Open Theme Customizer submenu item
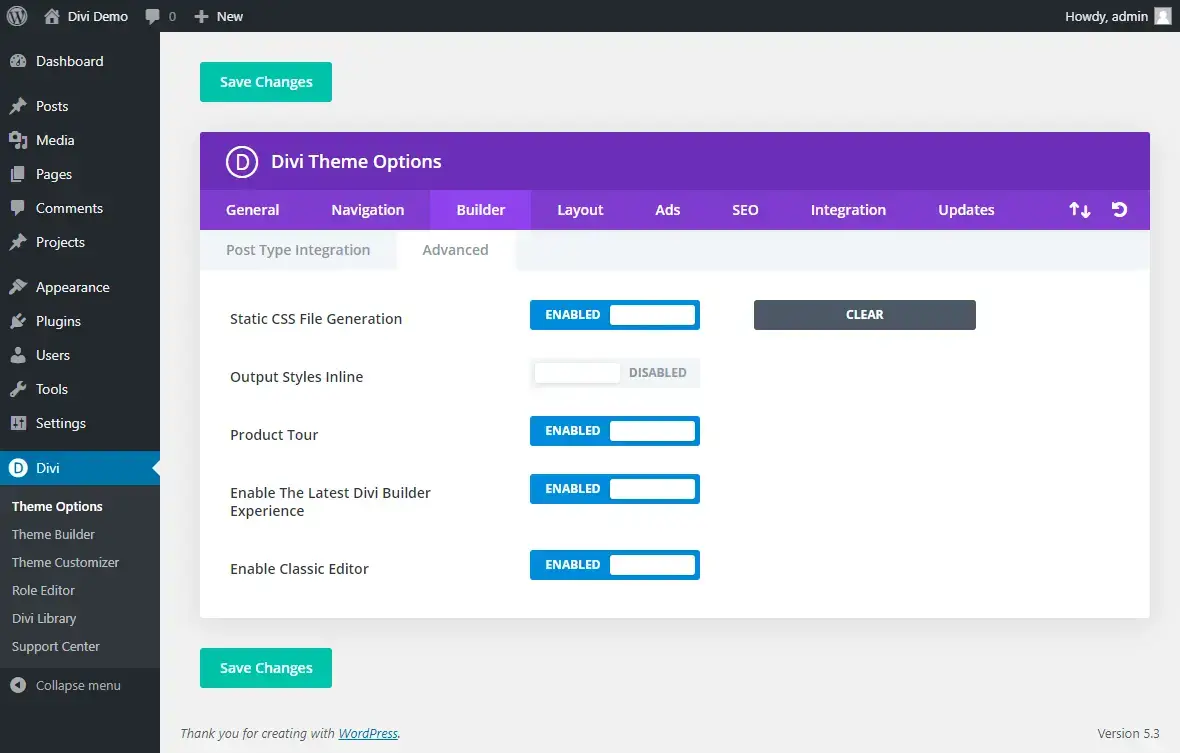 coord(65,562)
